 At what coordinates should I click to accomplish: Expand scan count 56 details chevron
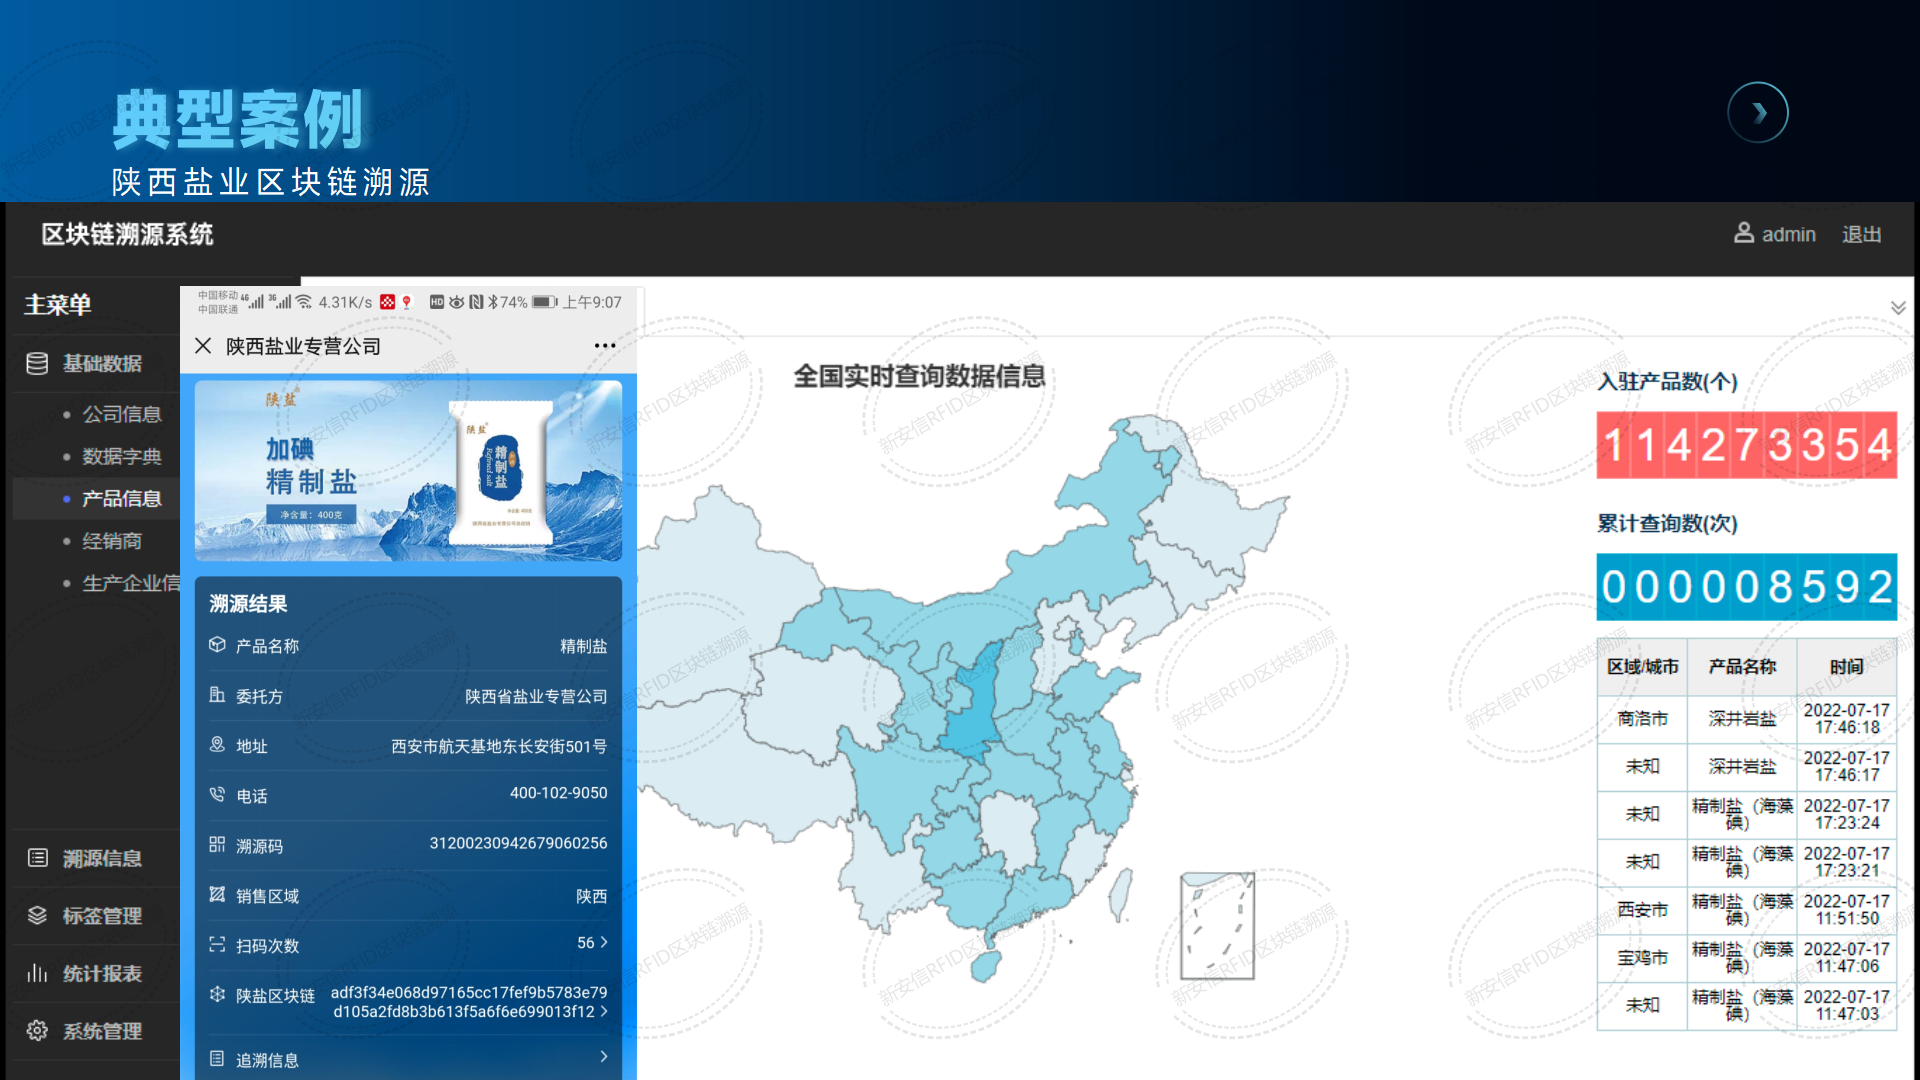pos(604,943)
